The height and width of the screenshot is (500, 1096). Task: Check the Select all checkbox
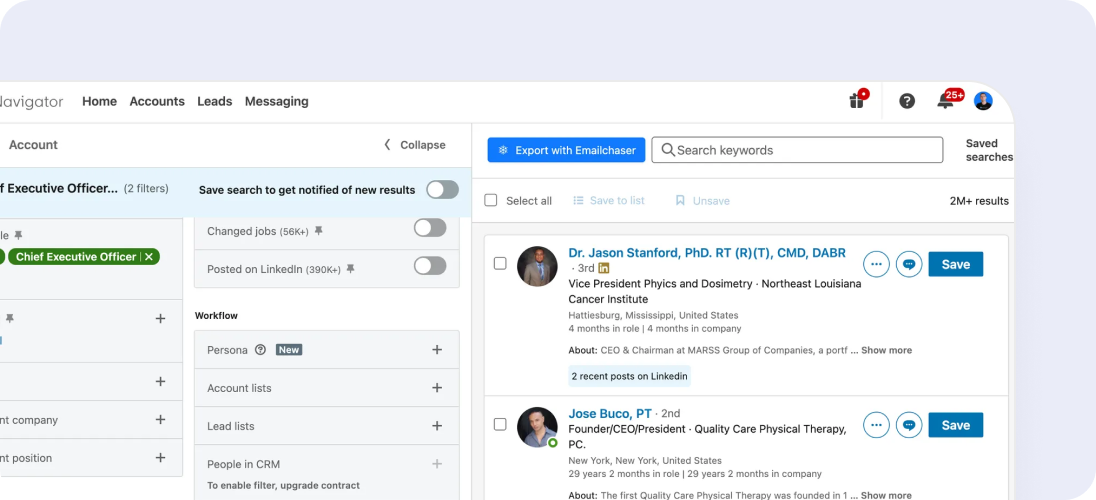[x=491, y=201]
